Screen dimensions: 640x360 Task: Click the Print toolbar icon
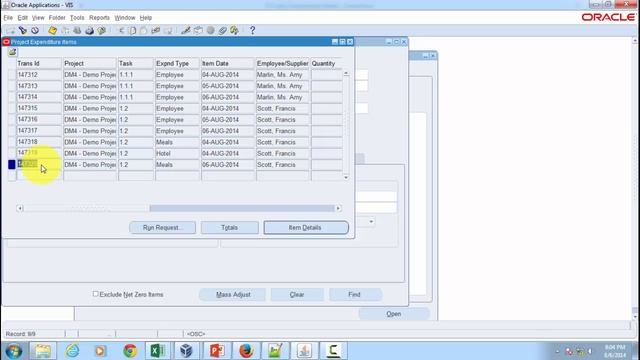point(89,30)
